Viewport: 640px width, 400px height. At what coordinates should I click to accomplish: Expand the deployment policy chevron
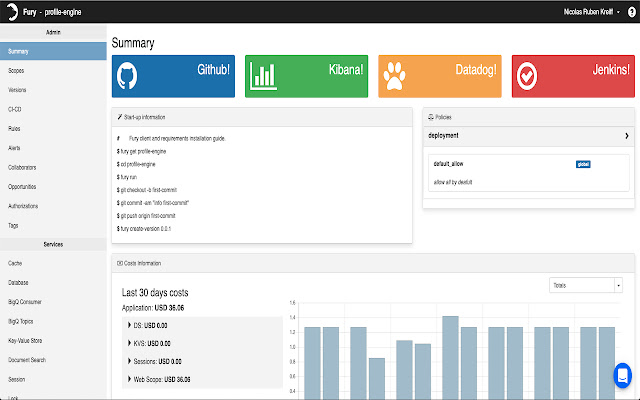point(627,136)
